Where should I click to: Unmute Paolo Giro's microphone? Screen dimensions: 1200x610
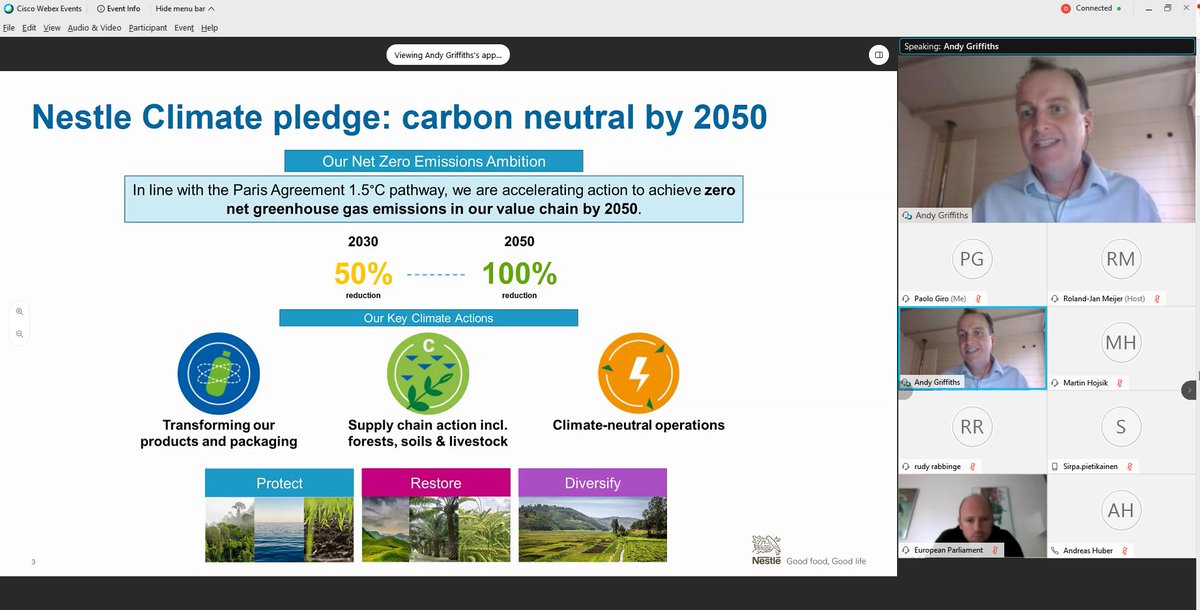pyautogui.click(x=977, y=297)
